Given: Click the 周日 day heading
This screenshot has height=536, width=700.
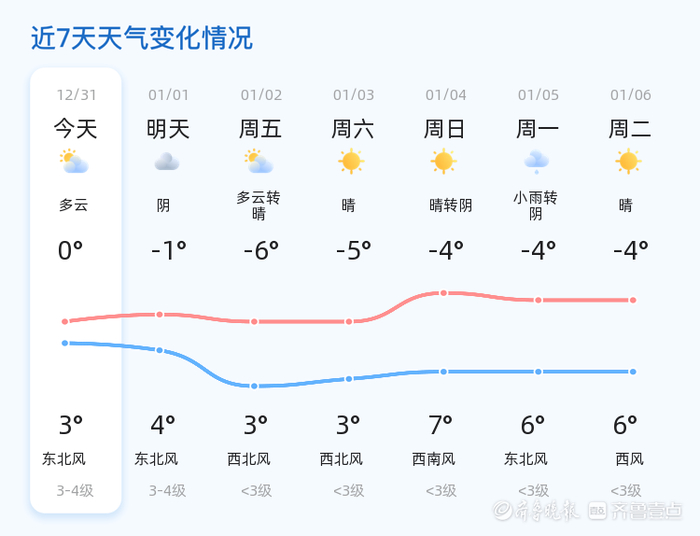Looking at the screenshot, I should coord(445,129).
